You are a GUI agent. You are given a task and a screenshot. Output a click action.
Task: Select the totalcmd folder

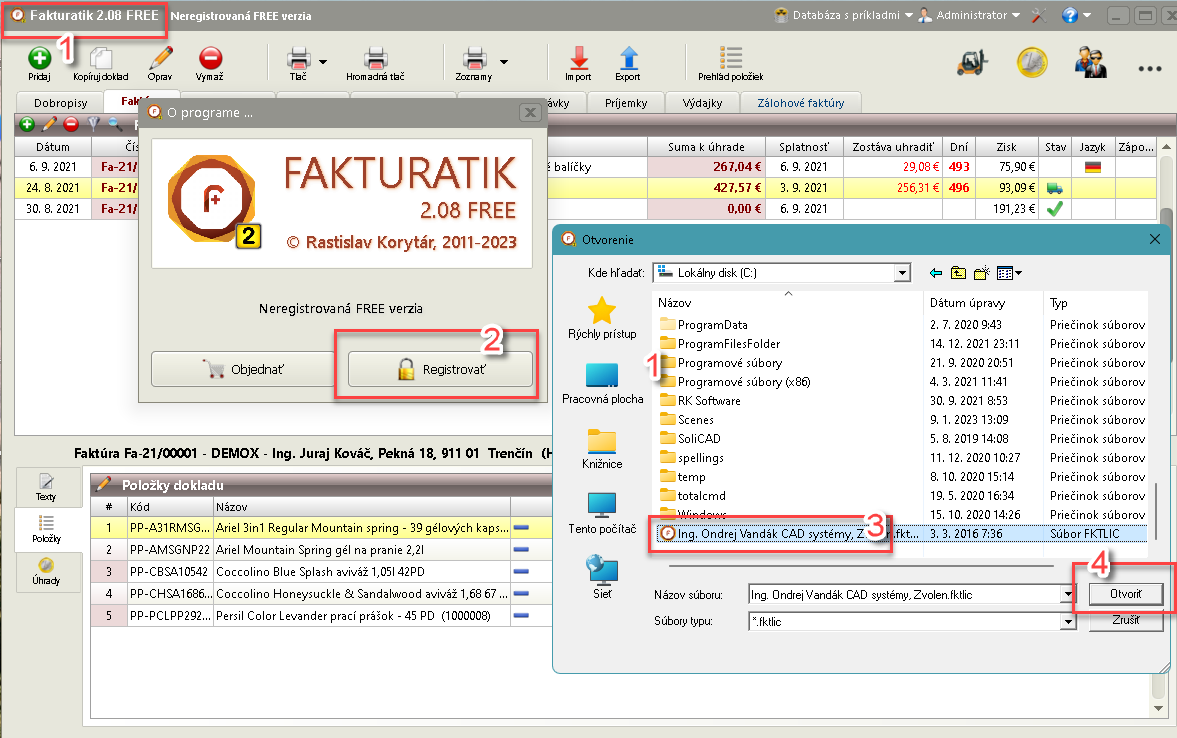coord(701,496)
